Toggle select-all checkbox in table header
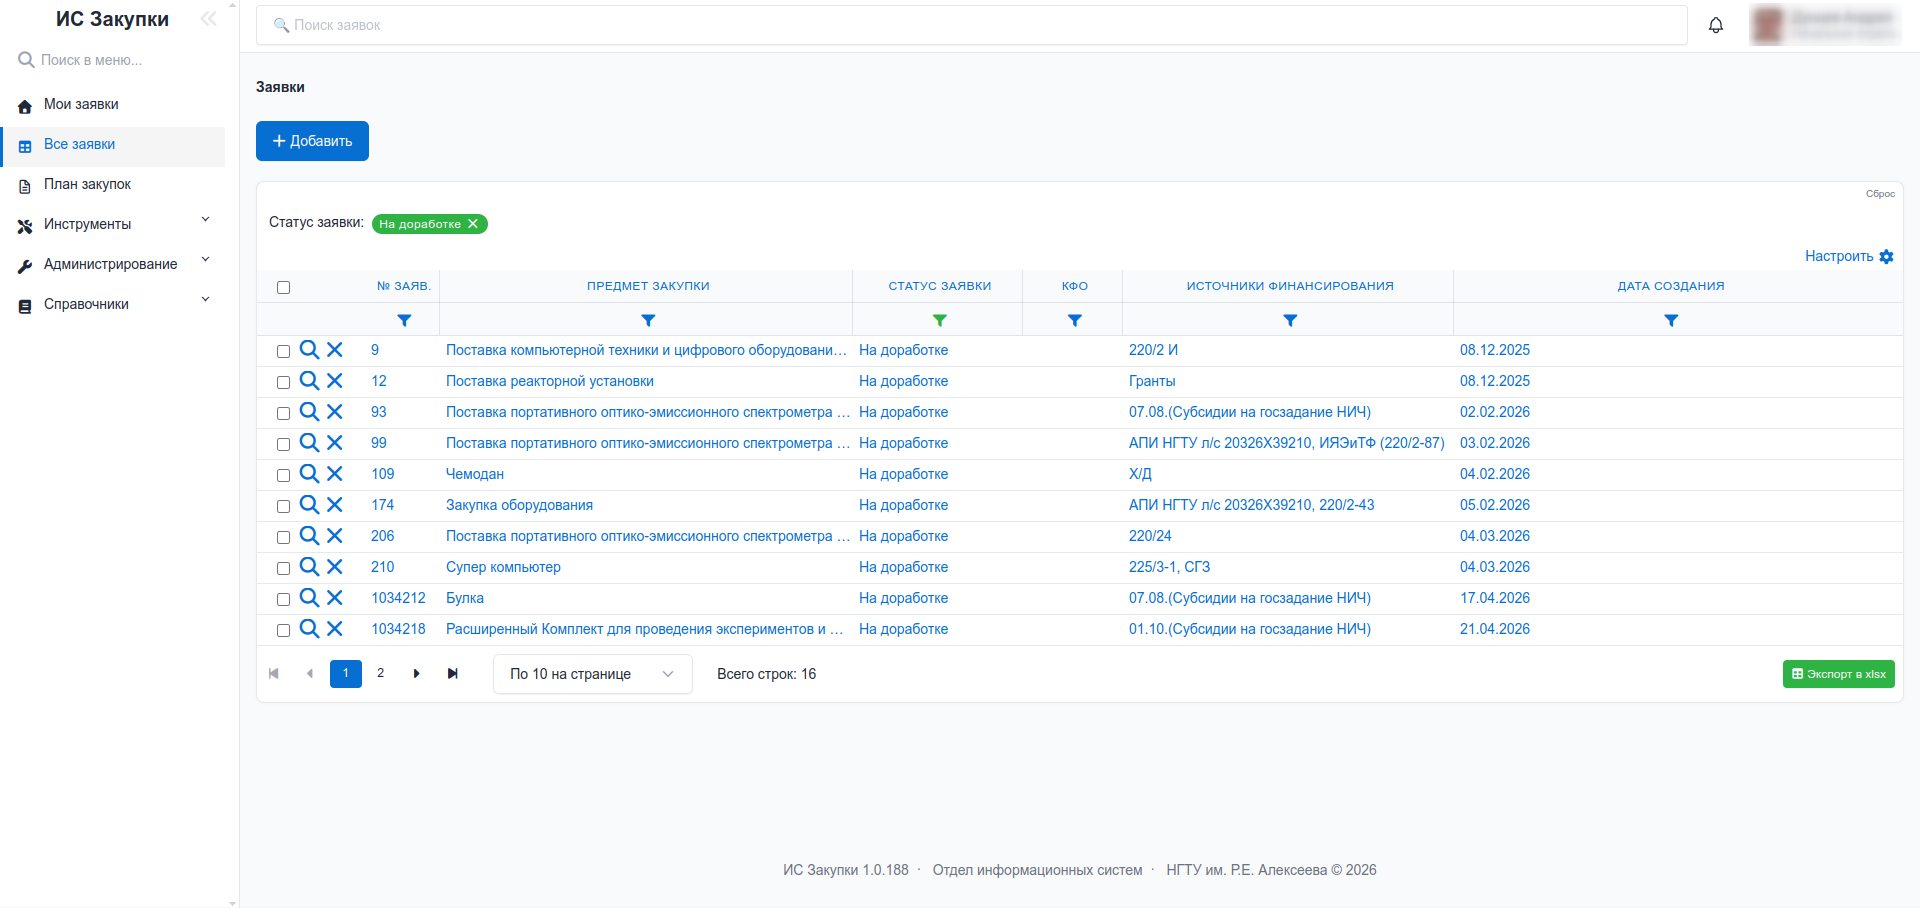Image resolution: width=1920 pixels, height=908 pixels. pyautogui.click(x=284, y=288)
